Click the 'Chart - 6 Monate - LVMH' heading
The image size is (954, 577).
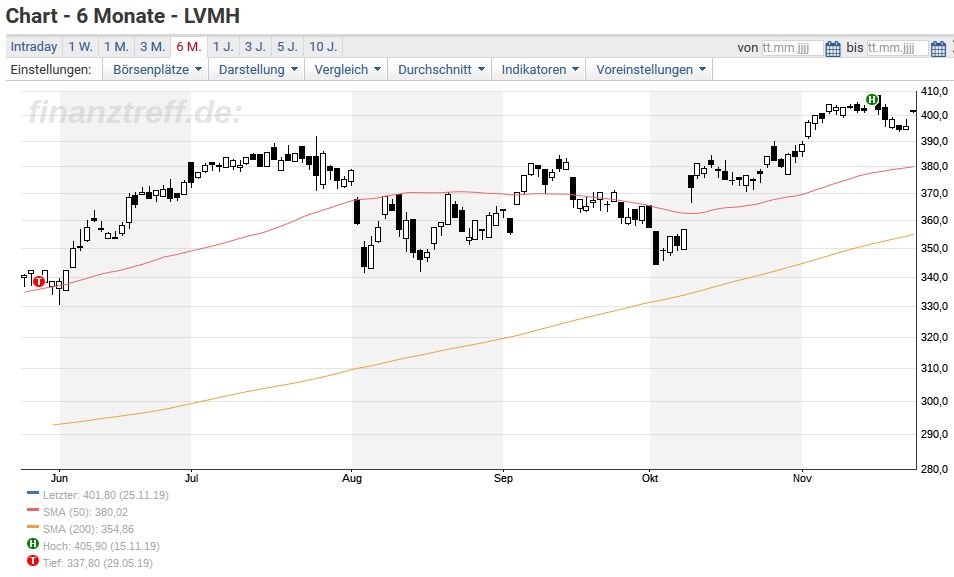click(x=123, y=16)
